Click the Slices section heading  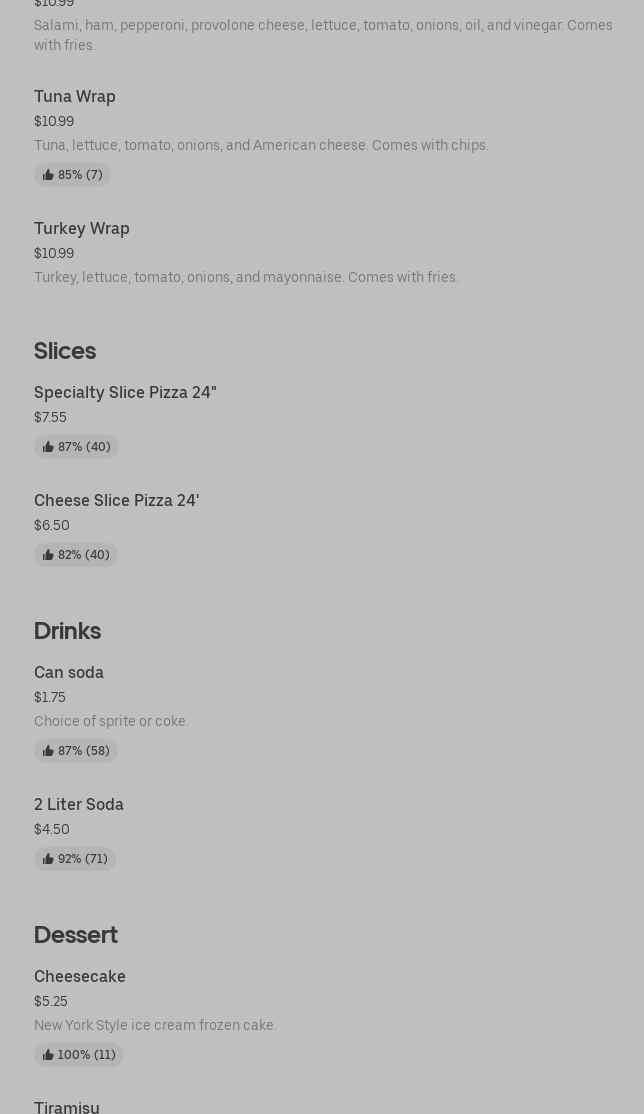[x=65, y=350]
